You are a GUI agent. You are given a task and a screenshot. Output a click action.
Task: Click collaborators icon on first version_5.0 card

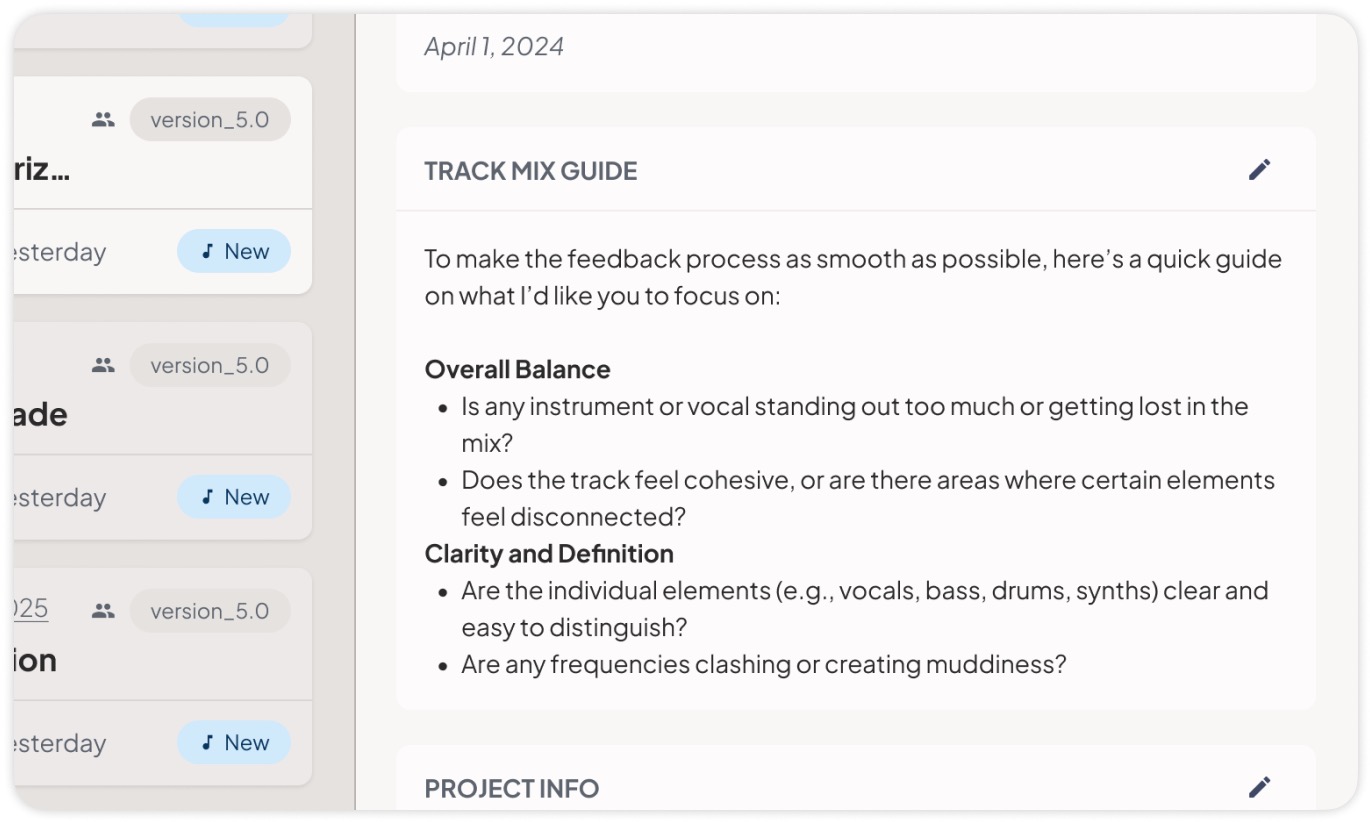[x=103, y=120]
